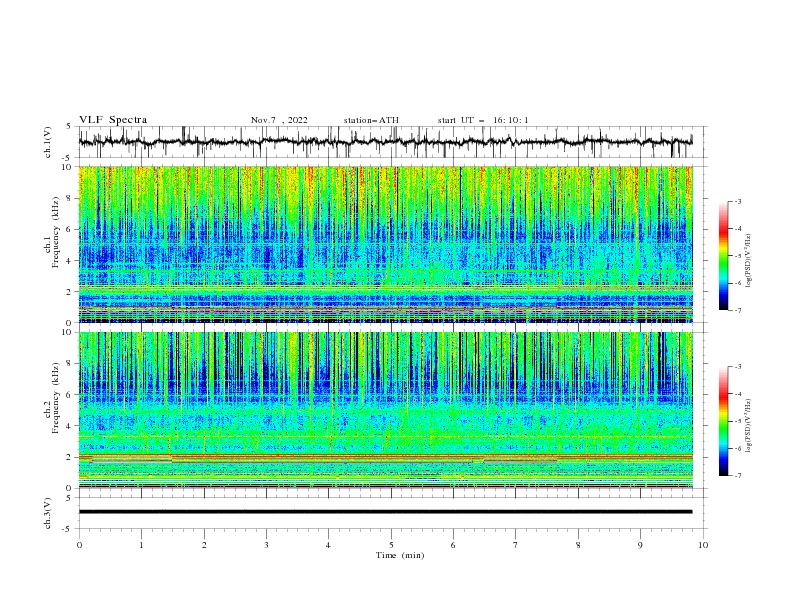The width and height of the screenshot is (792, 612).
Task: Click inside the ch.2 spectrogram panel
Action: 385,410
